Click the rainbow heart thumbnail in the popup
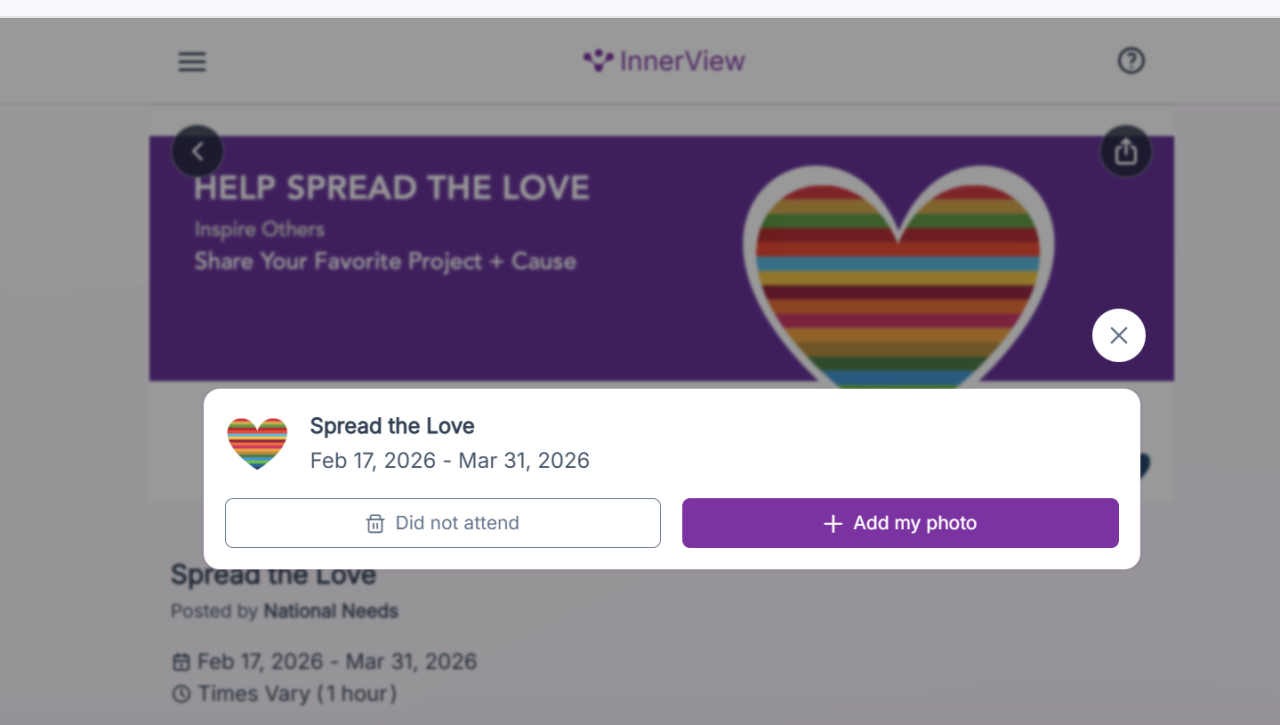This screenshot has width=1280, height=725. point(257,443)
